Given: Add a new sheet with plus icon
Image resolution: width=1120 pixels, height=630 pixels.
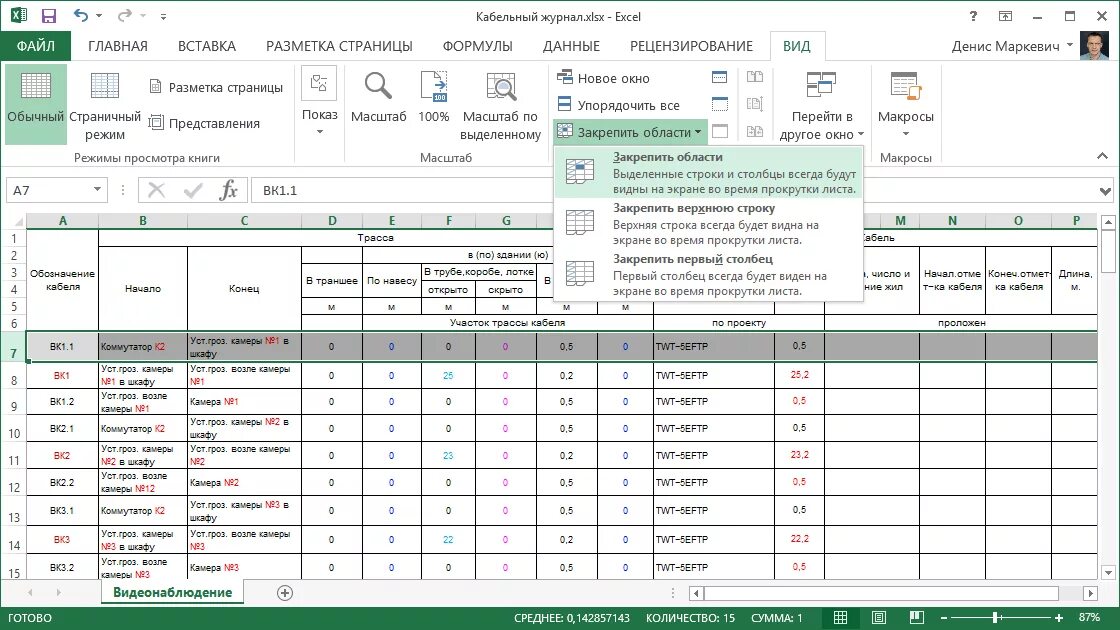Looking at the screenshot, I should point(284,593).
